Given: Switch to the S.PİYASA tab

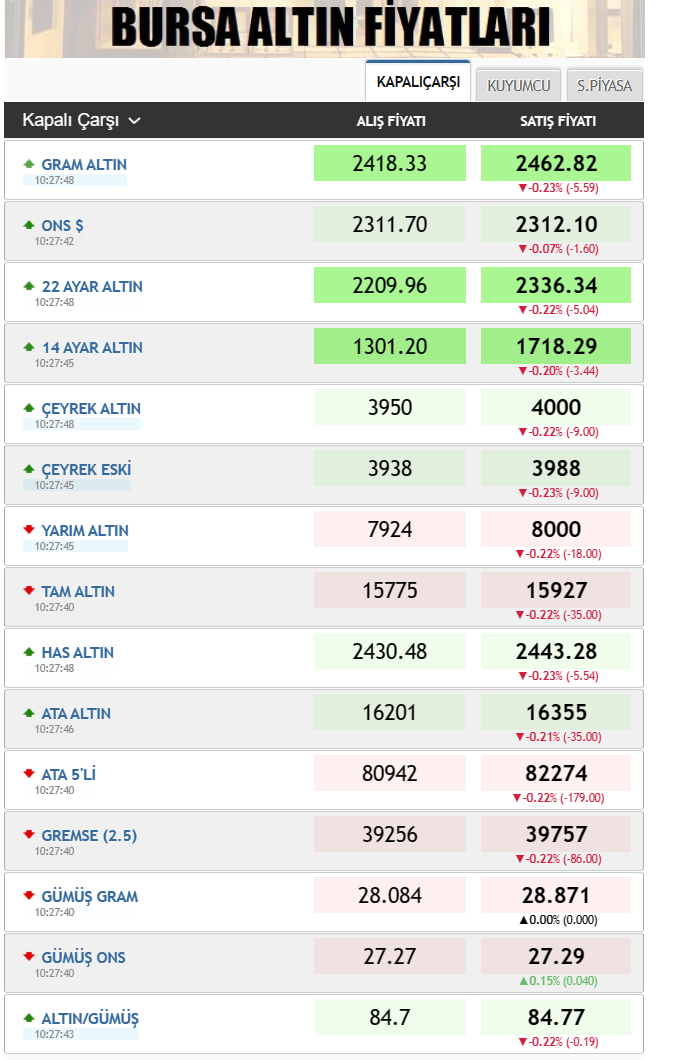Looking at the screenshot, I should tap(604, 86).
